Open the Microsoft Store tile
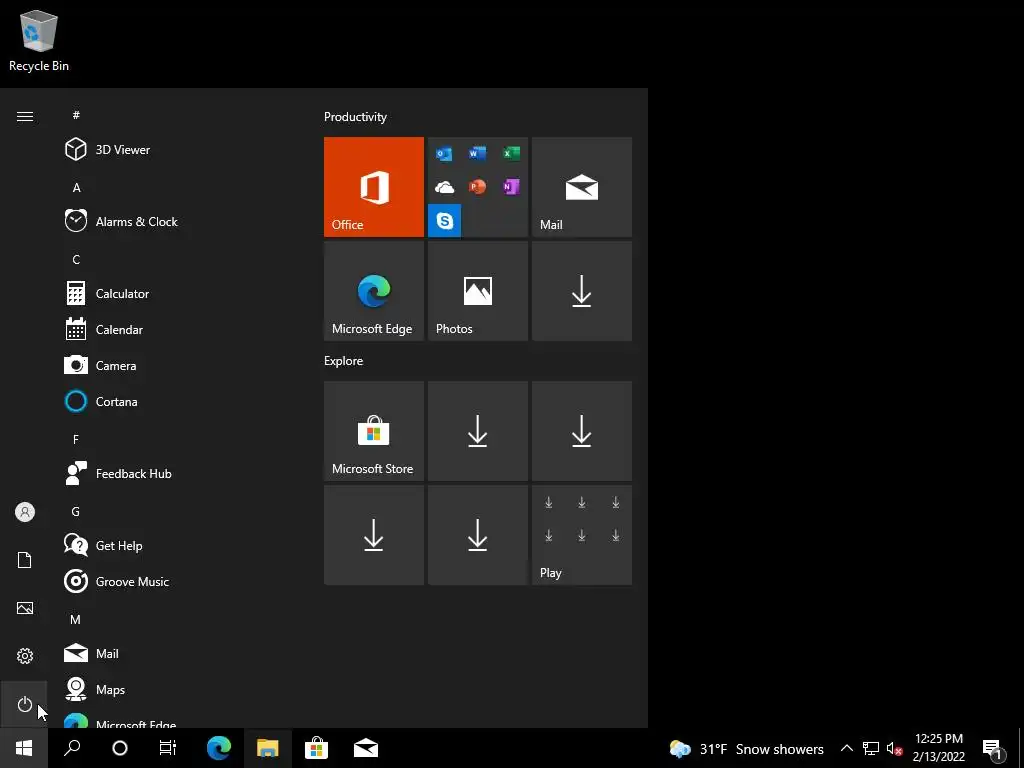The width and height of the screenshot is (1024, 768). coord(374,431)
